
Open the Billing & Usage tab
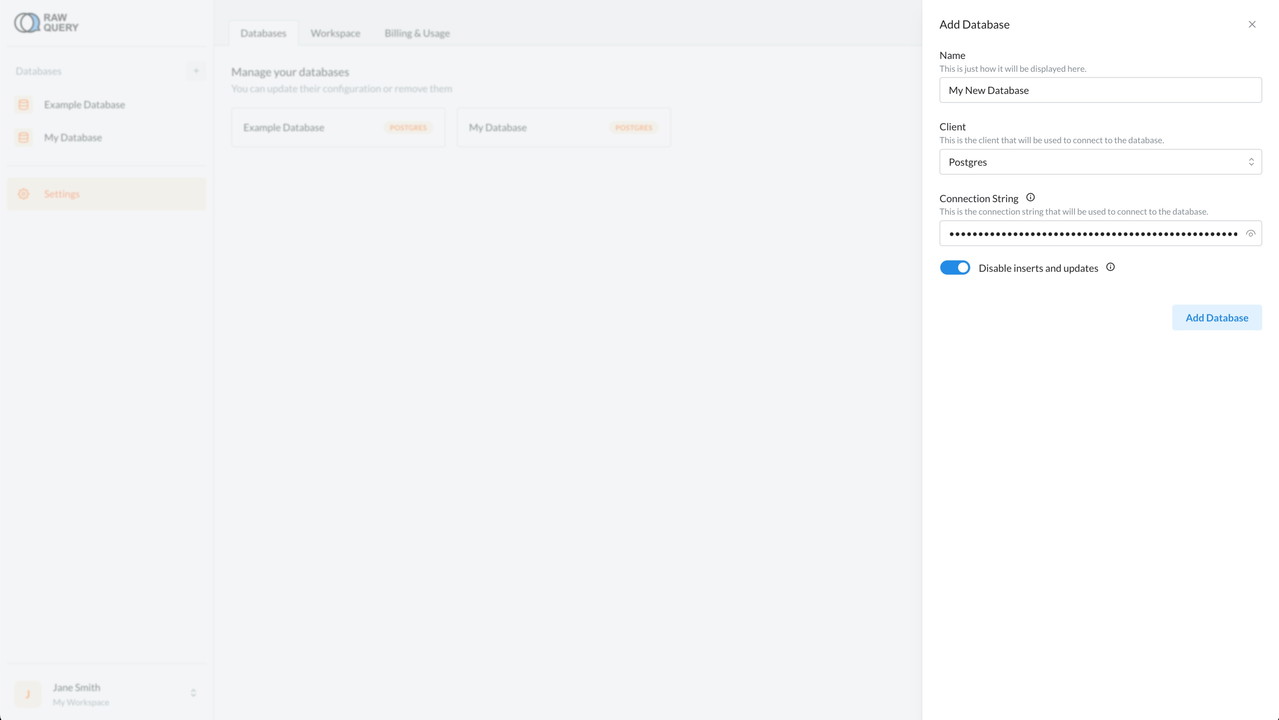pyautogui.click(x=417, y=33)
